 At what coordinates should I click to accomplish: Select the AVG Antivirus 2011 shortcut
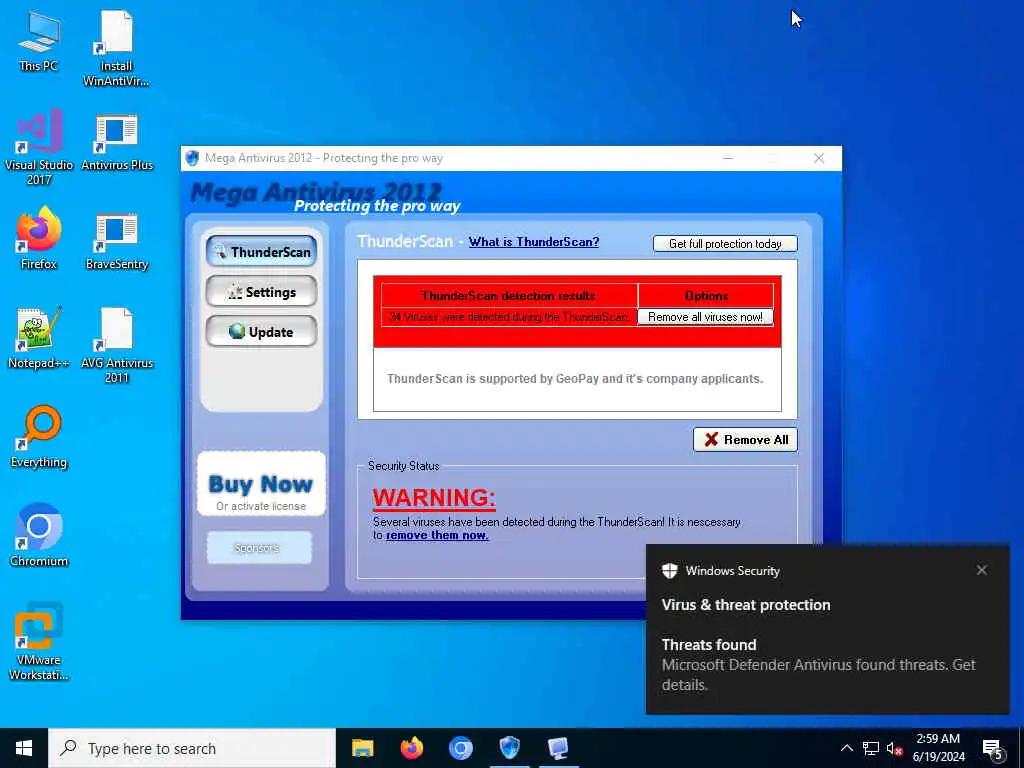(x=117, y=345)
